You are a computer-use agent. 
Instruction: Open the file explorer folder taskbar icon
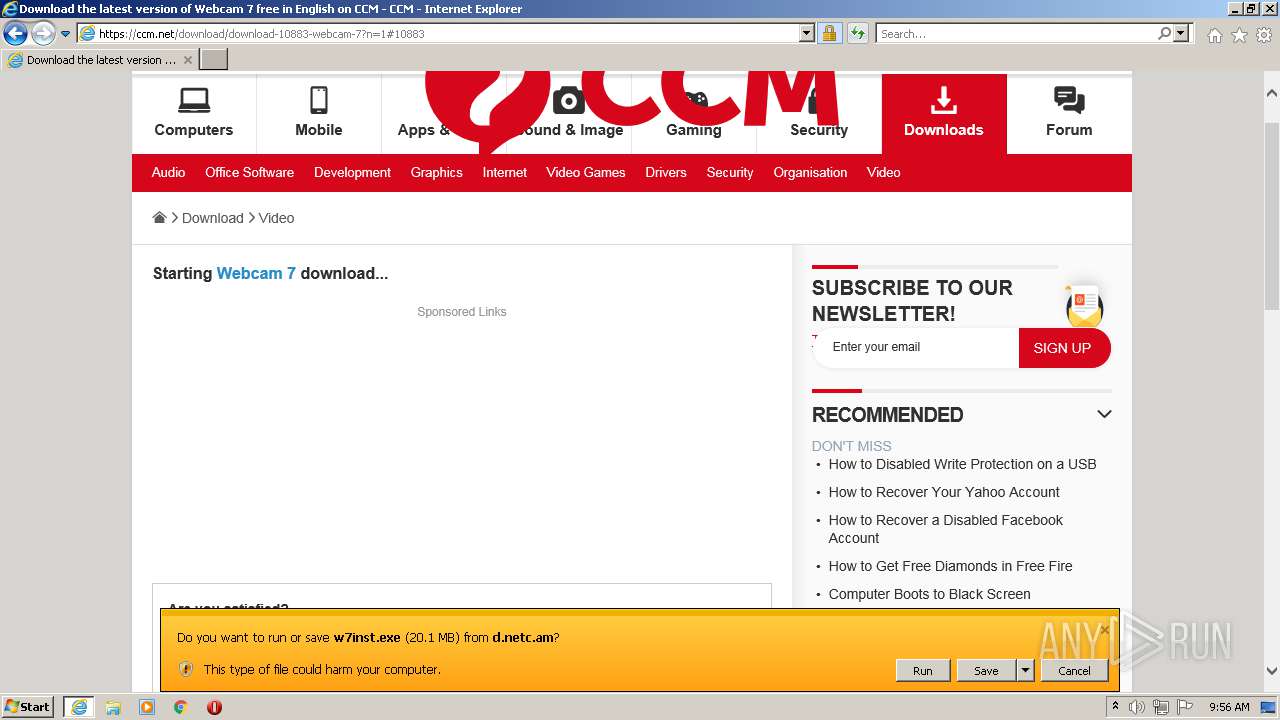tap(113, 707)
